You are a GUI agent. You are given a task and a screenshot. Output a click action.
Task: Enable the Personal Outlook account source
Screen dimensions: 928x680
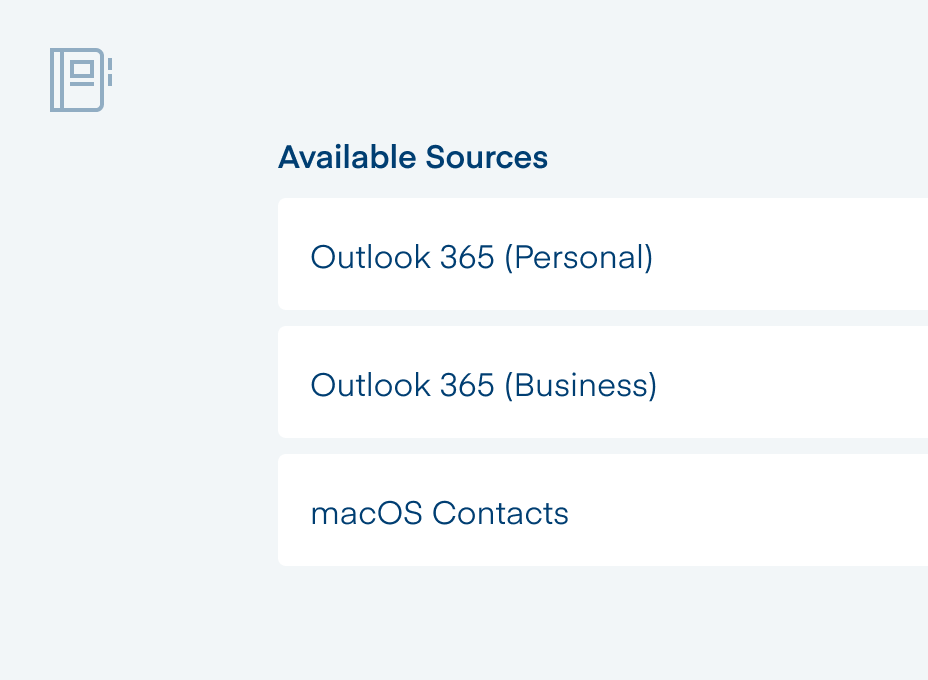(x=482, y=256)
